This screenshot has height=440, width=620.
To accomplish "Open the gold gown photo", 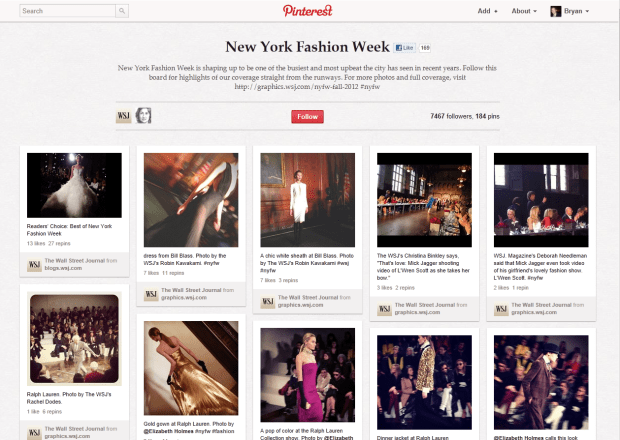I will [191, 368].
